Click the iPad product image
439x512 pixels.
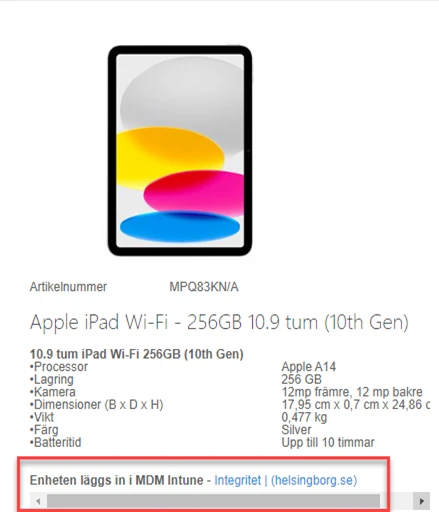coord(180,151)
